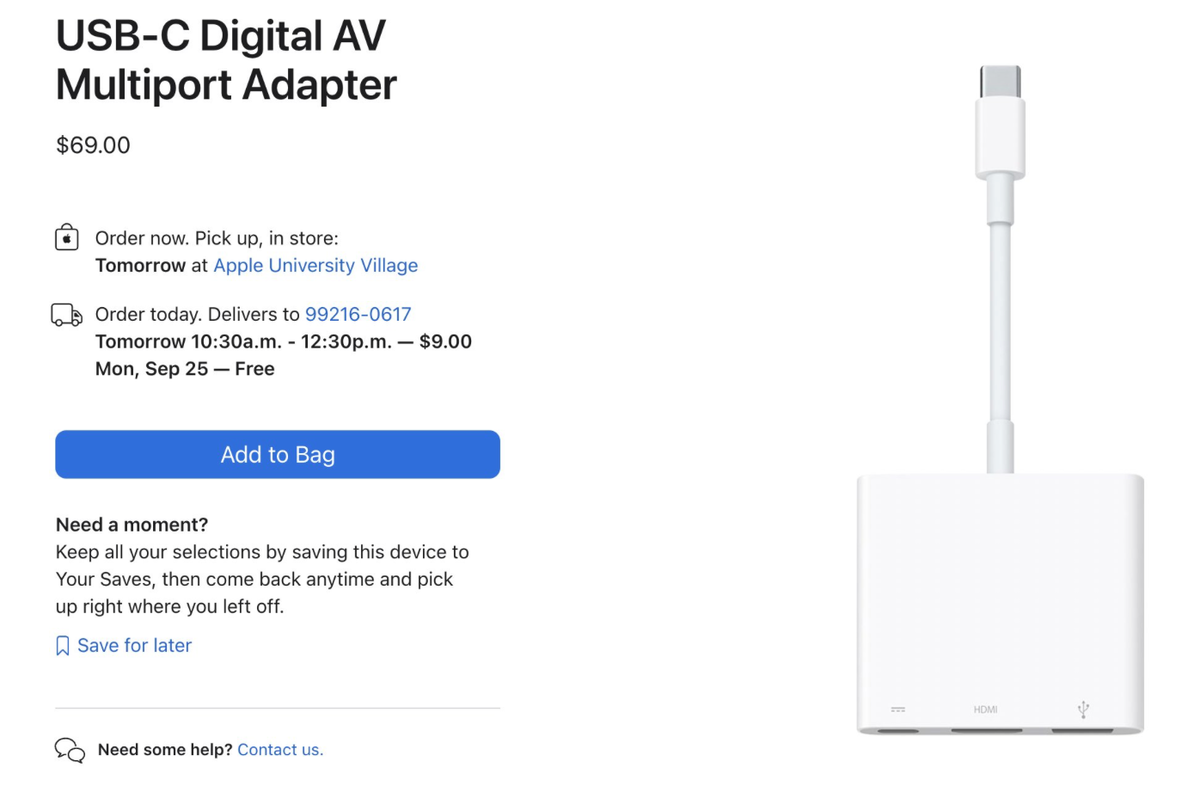Open the Apple University Village store link
Screen dimensions: 1200x786
pos(316,265)
